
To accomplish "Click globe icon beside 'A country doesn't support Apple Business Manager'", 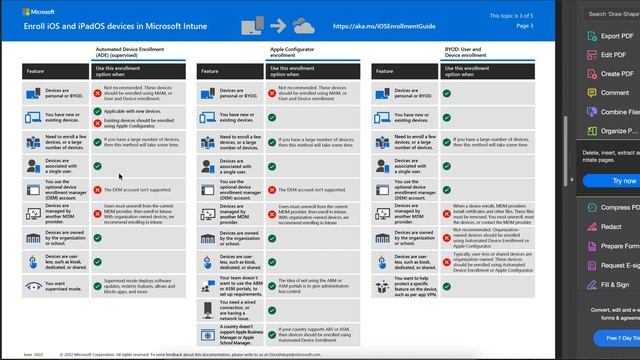I will (208, 335).
